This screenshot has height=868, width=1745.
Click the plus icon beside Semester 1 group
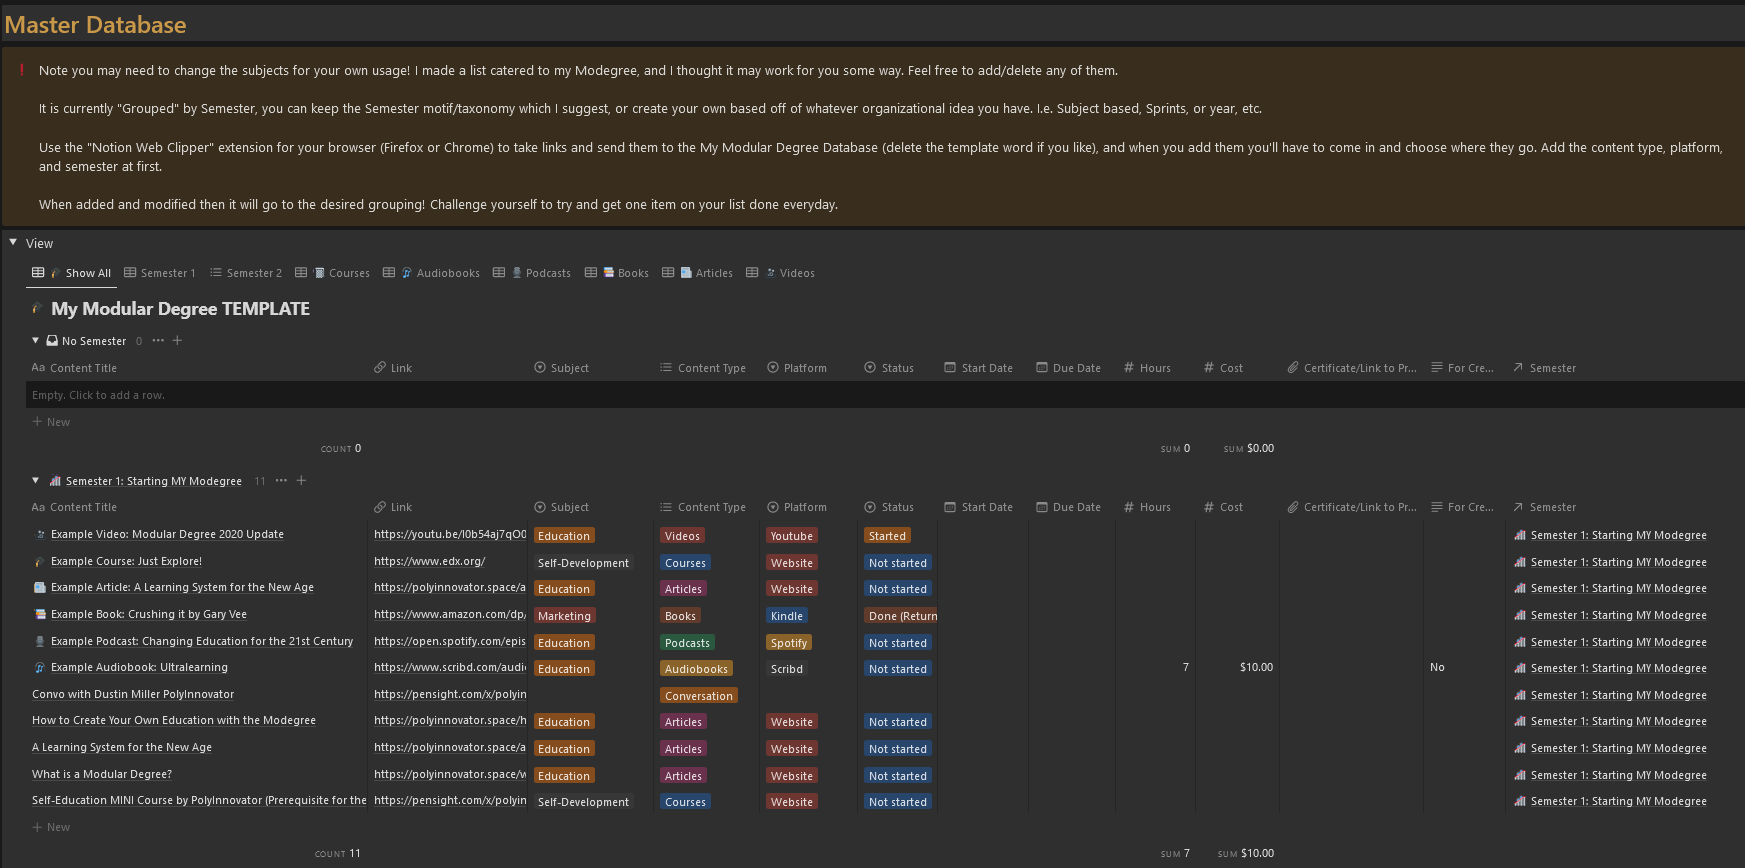point(301,481)
